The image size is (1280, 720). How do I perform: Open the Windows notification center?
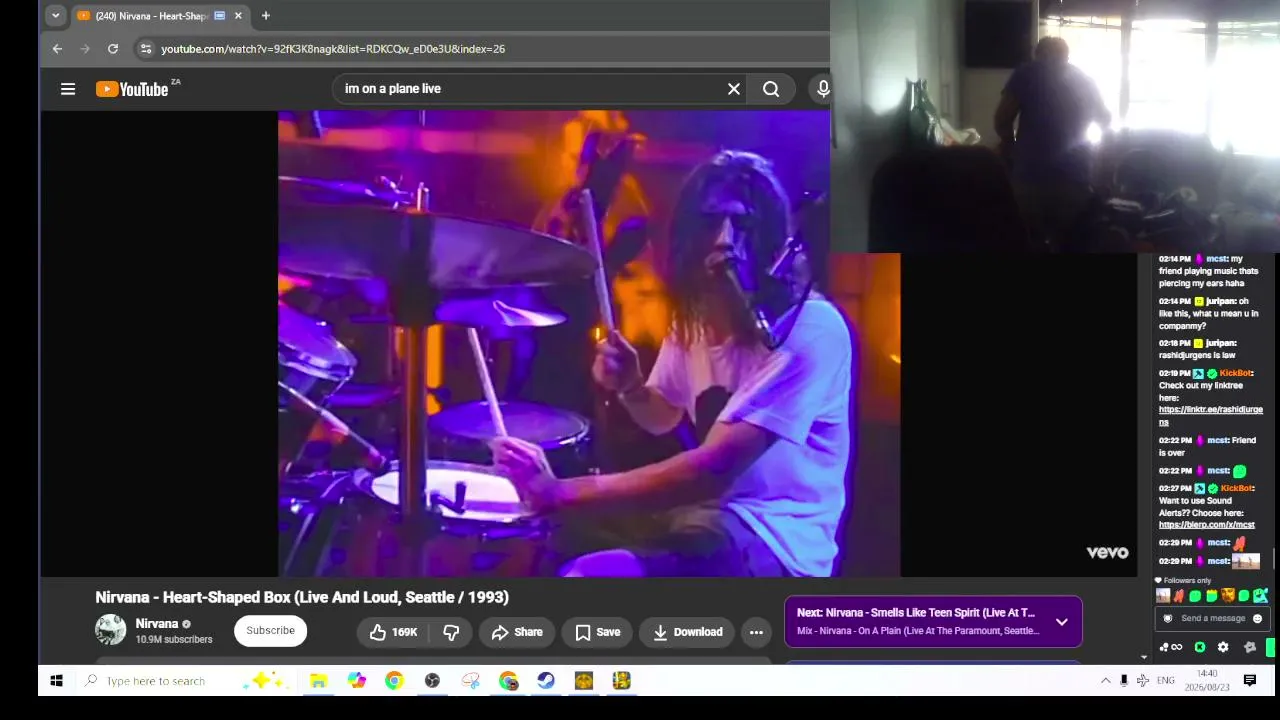(1249, 681)
